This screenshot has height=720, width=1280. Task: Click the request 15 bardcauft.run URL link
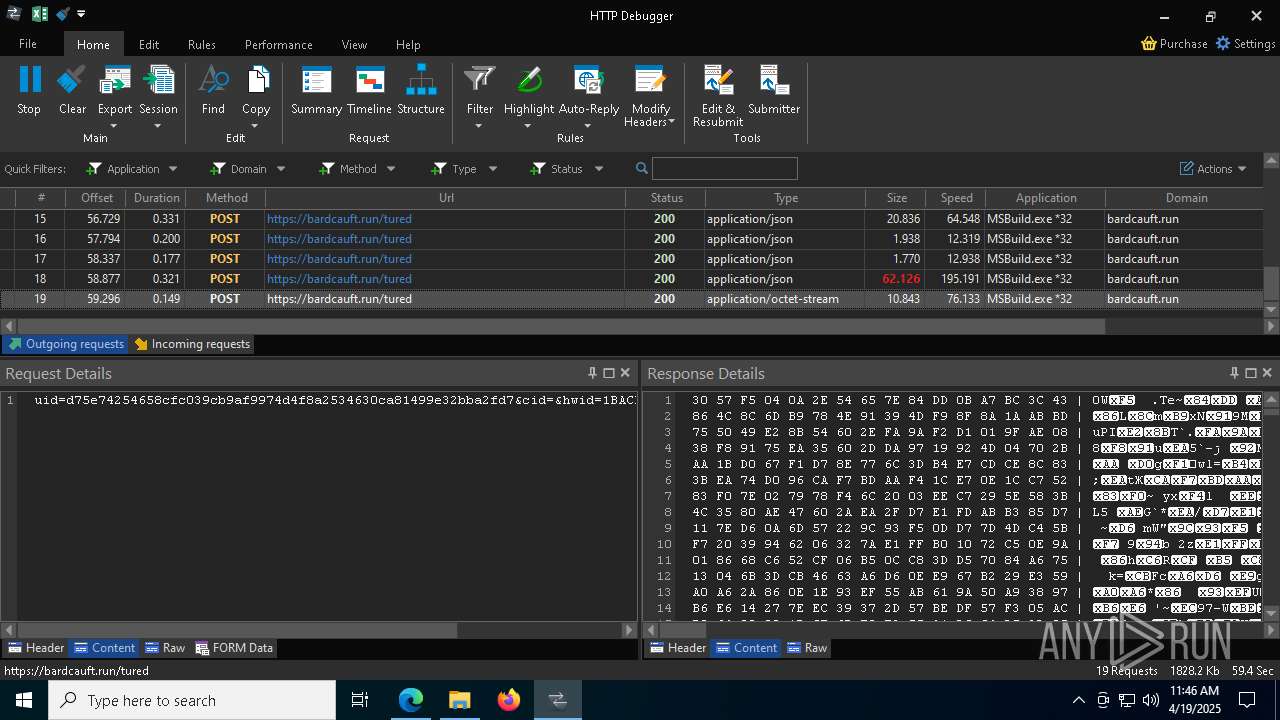[339, 219]
